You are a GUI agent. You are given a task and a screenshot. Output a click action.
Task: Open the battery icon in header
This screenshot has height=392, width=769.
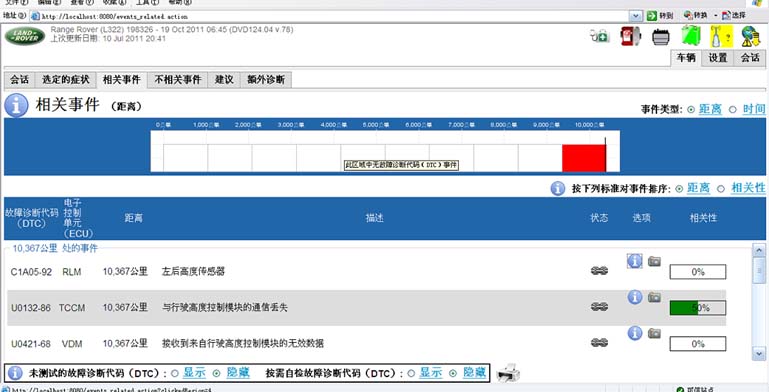(661, 37)
